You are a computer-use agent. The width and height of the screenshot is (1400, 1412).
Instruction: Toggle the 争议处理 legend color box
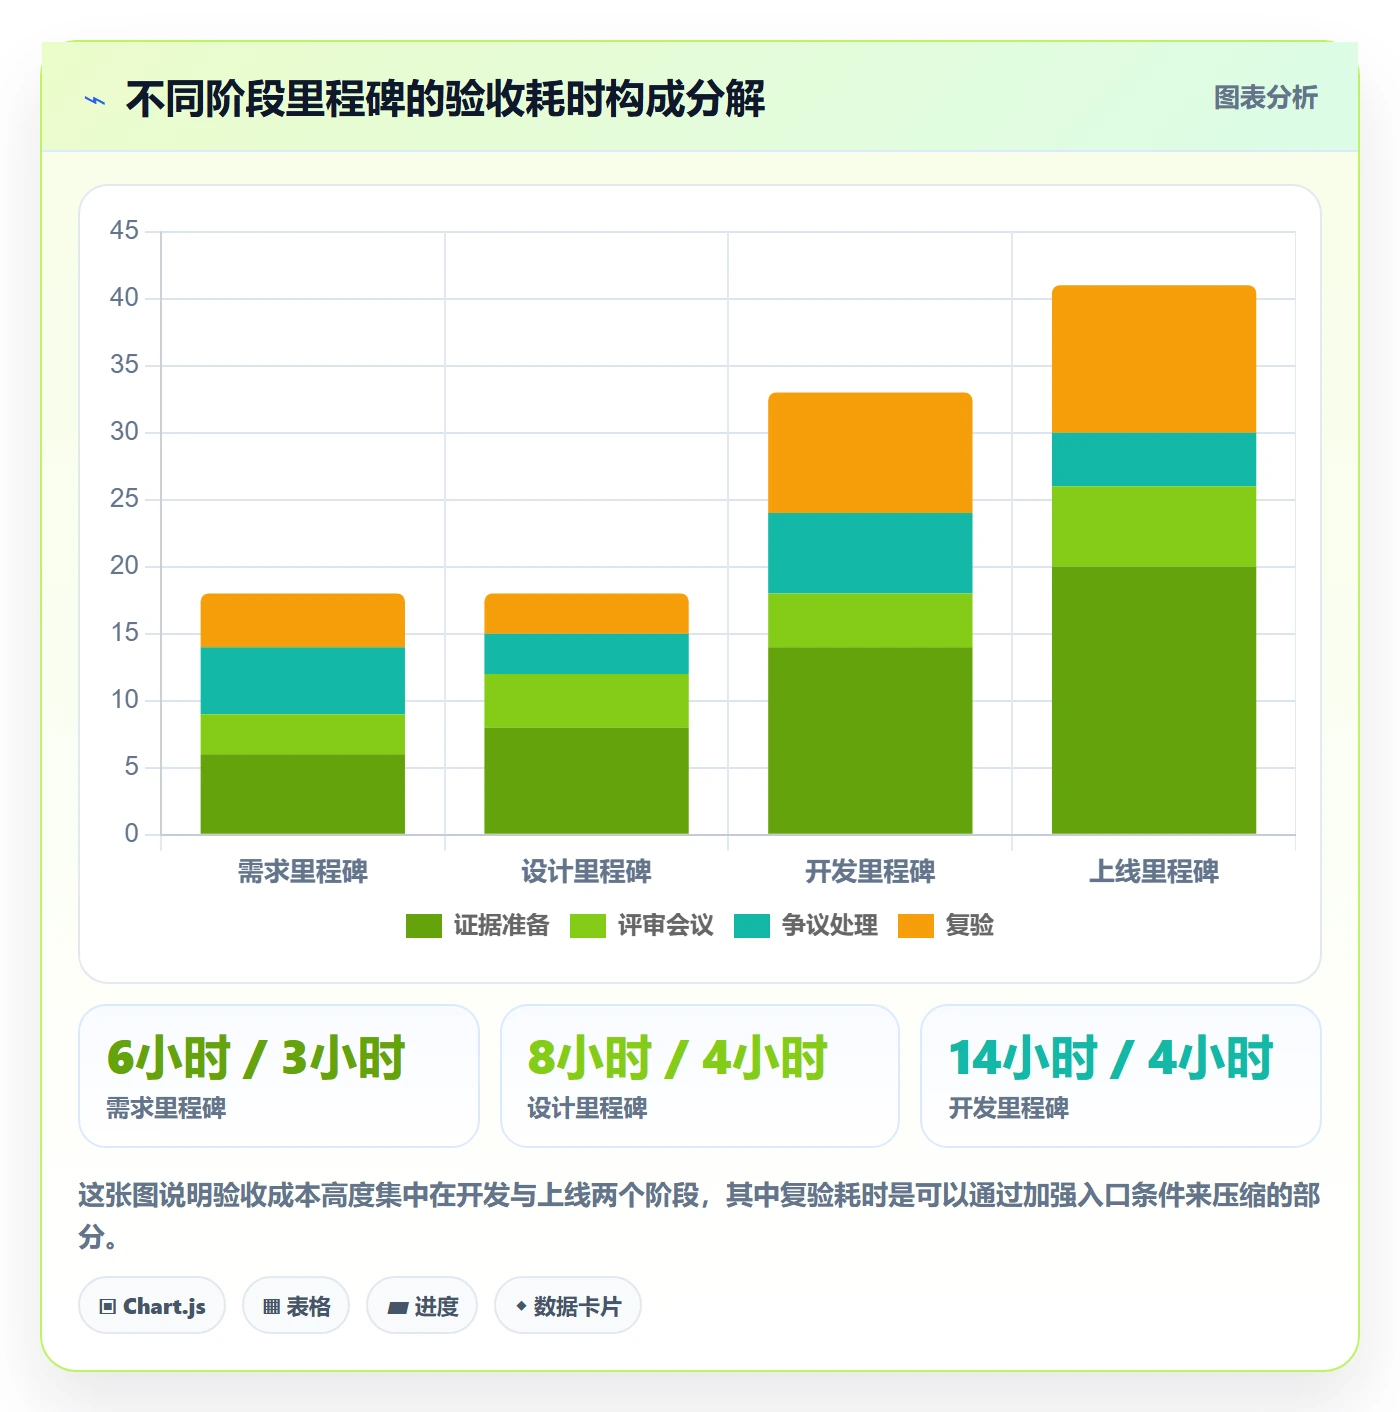(x=752, y=926)
